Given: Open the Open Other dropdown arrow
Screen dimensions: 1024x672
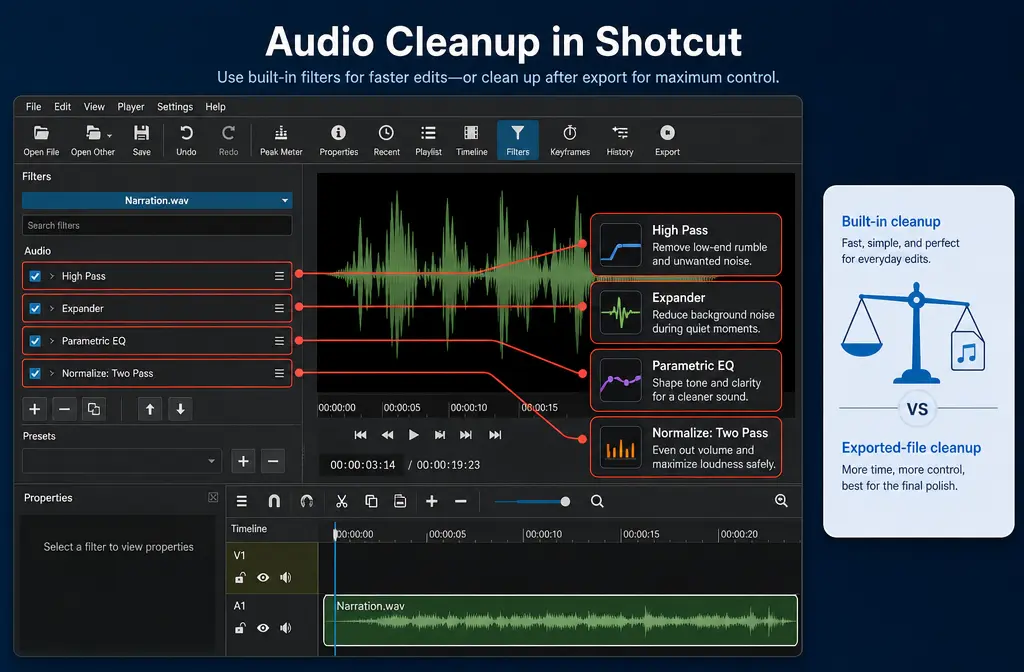Looking at the screenshot, I should click(x=109, y=136).
